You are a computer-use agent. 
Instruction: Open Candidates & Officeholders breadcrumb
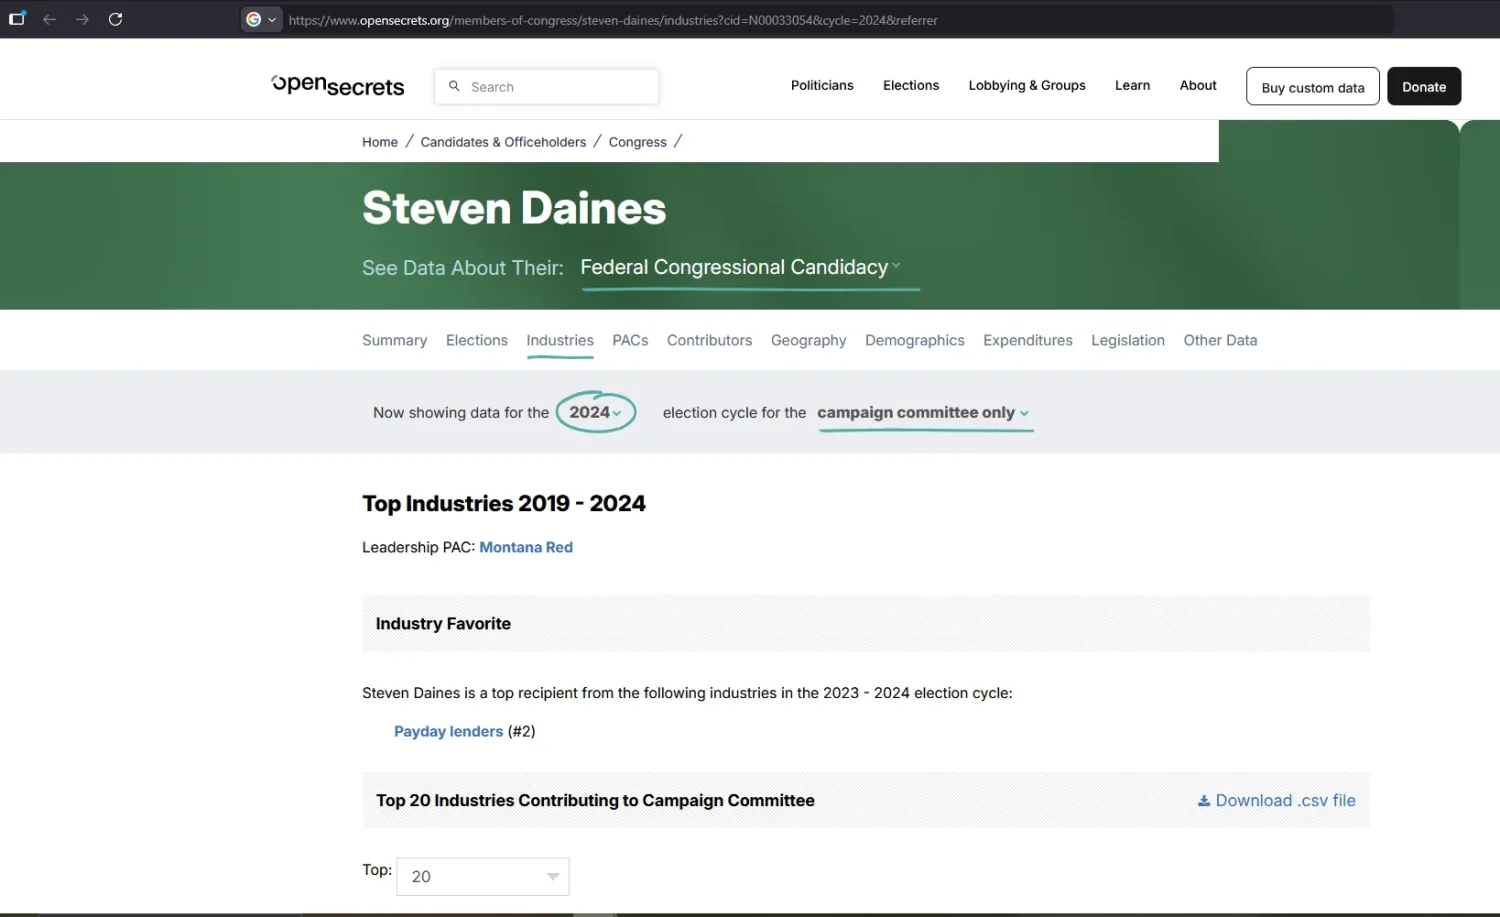coord(503,142)
